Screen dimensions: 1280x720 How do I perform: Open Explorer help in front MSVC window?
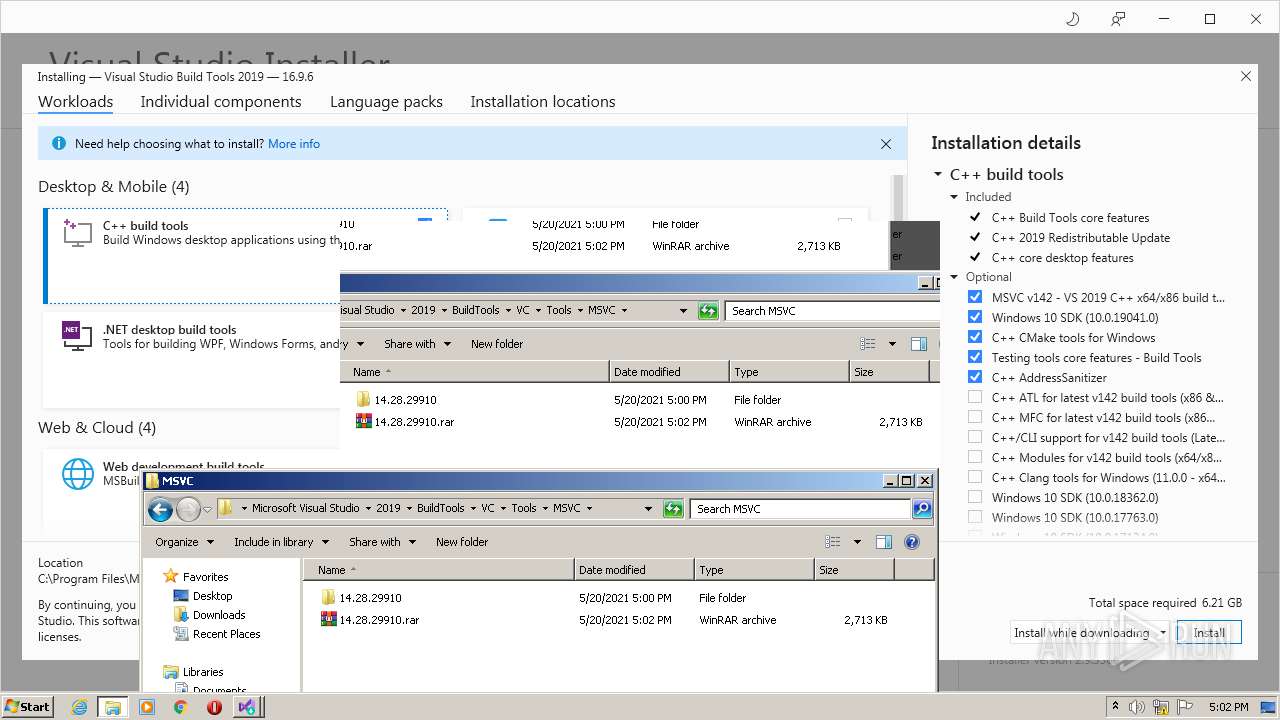pos(911,542)
